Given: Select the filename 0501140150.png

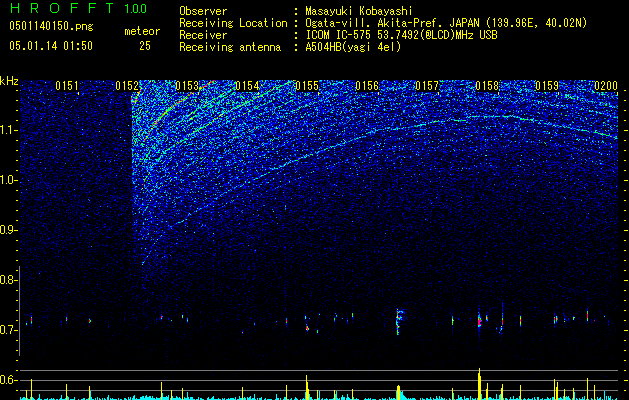Looking at the screenshot, I should 51,26.
